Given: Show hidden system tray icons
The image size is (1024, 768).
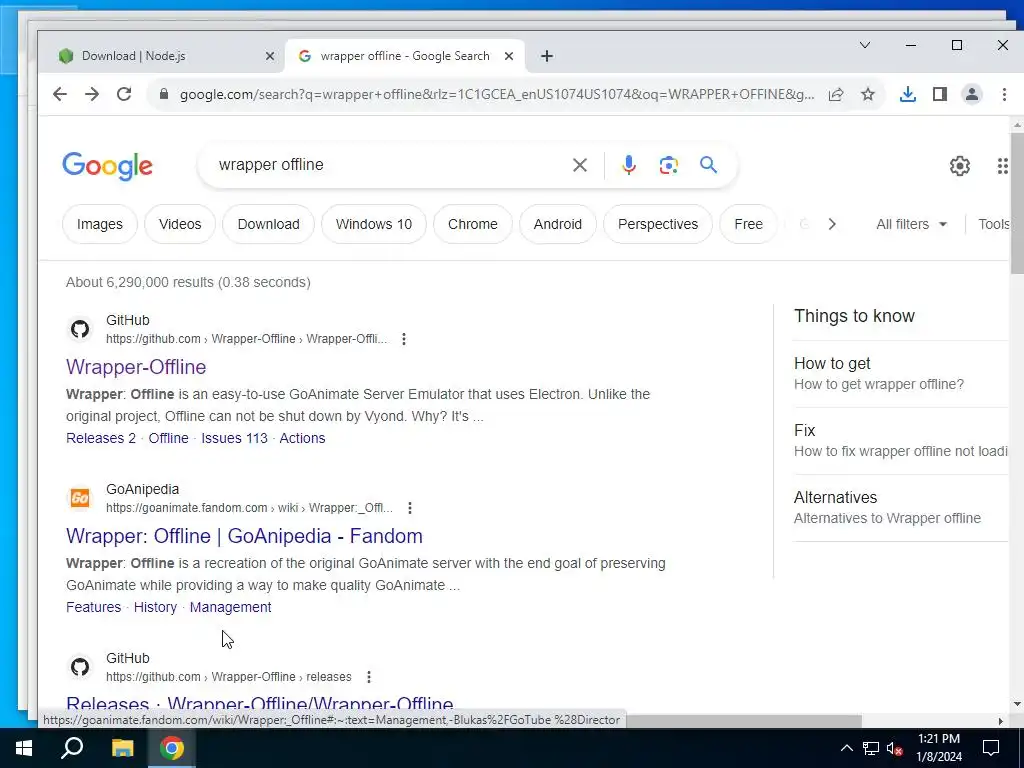Looking at the screenshot, I should 846,748.
